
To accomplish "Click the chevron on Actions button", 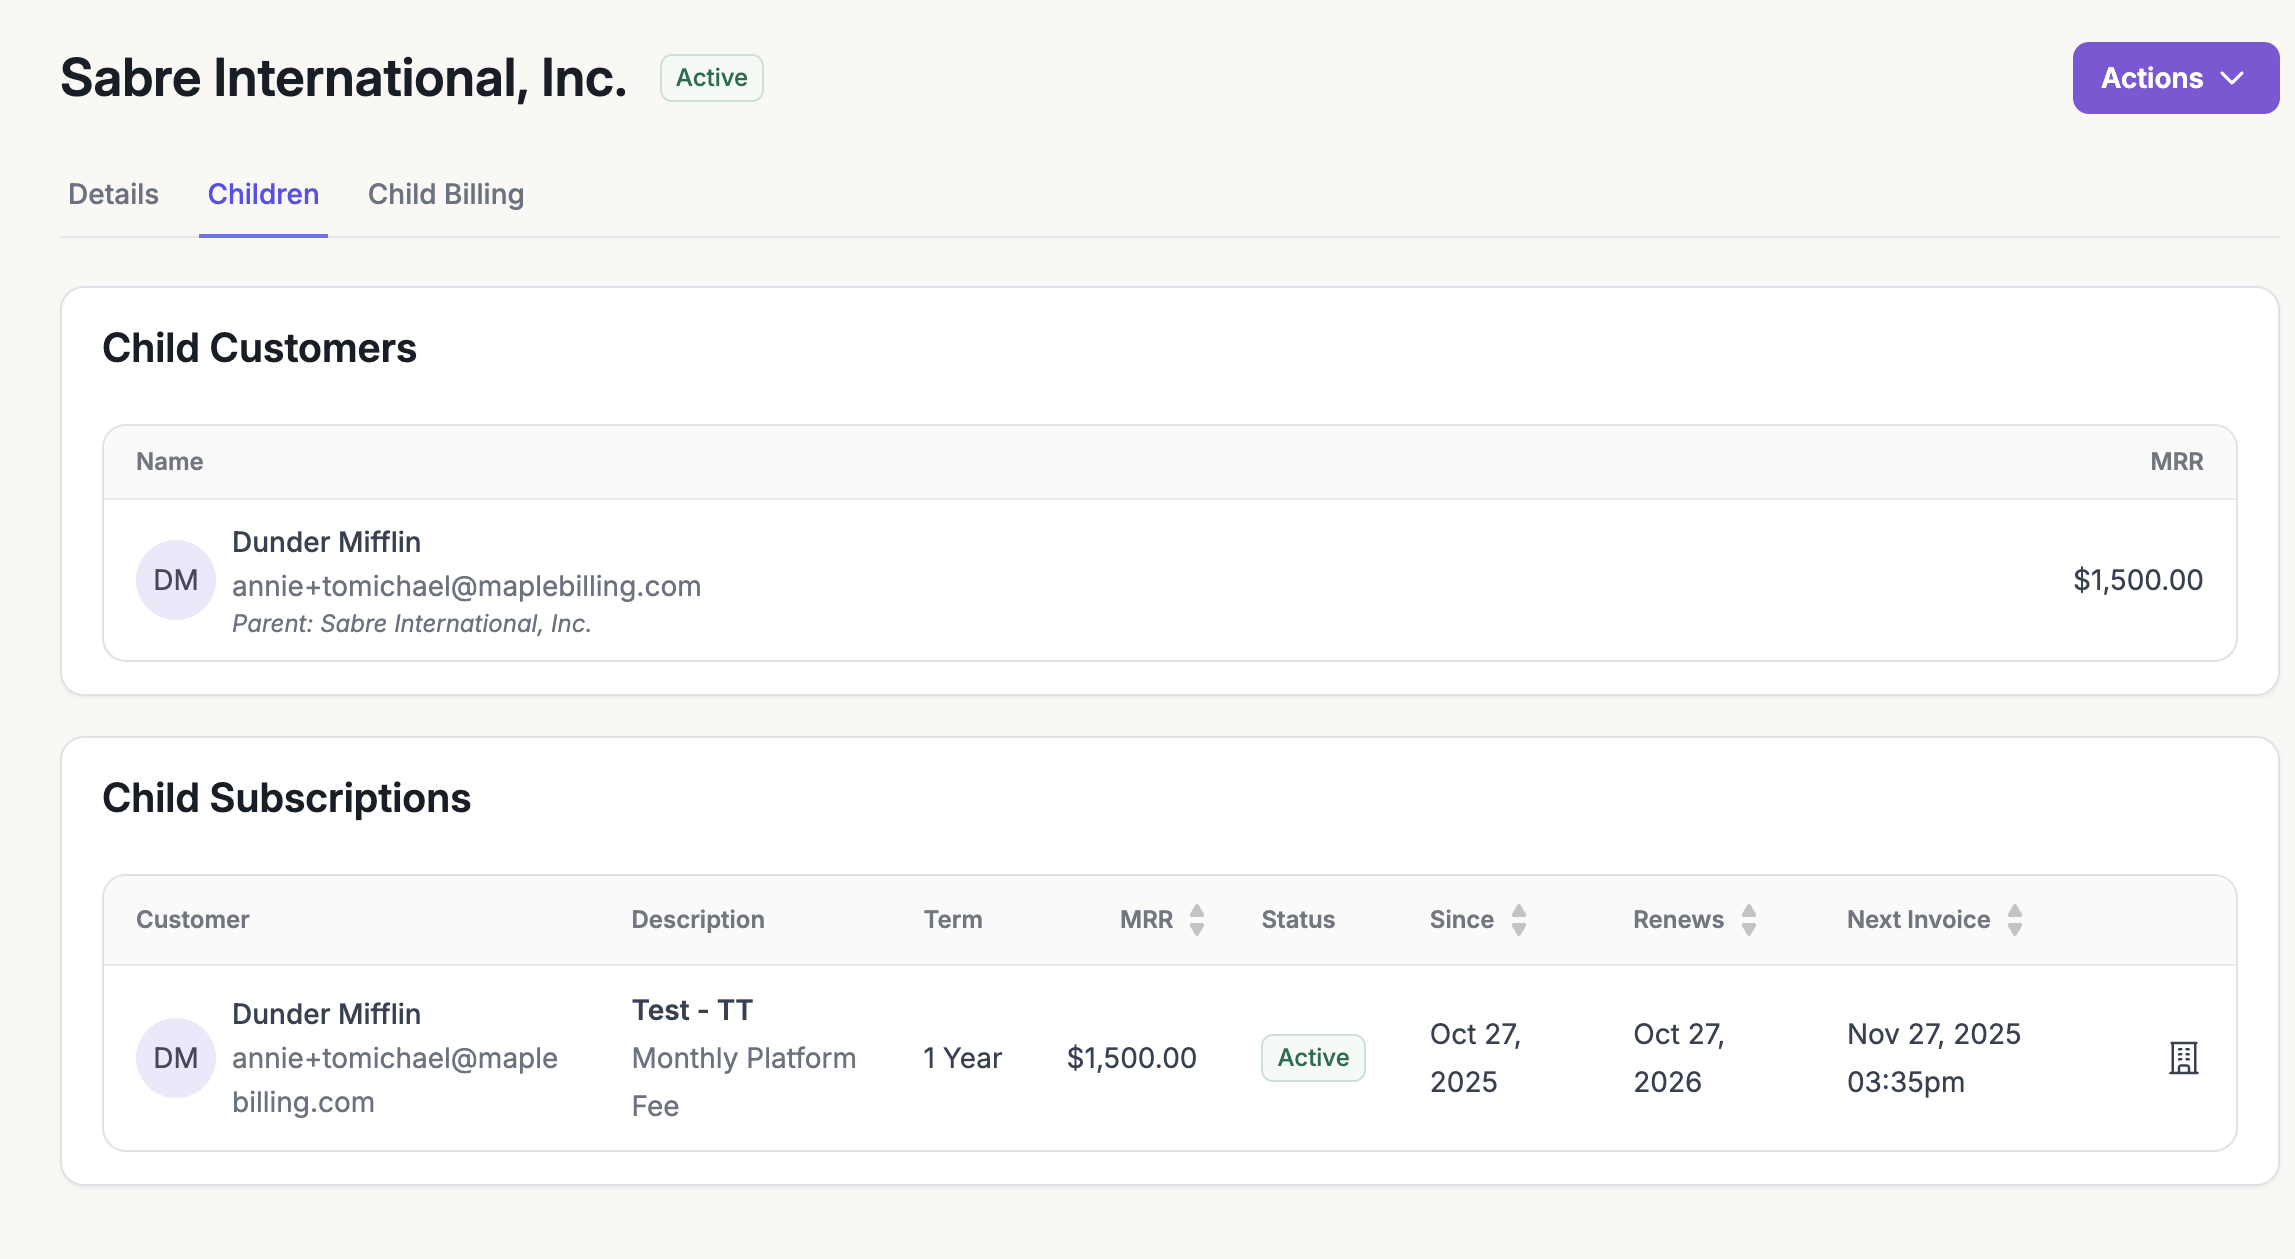I will click(x=2232, y=78).
